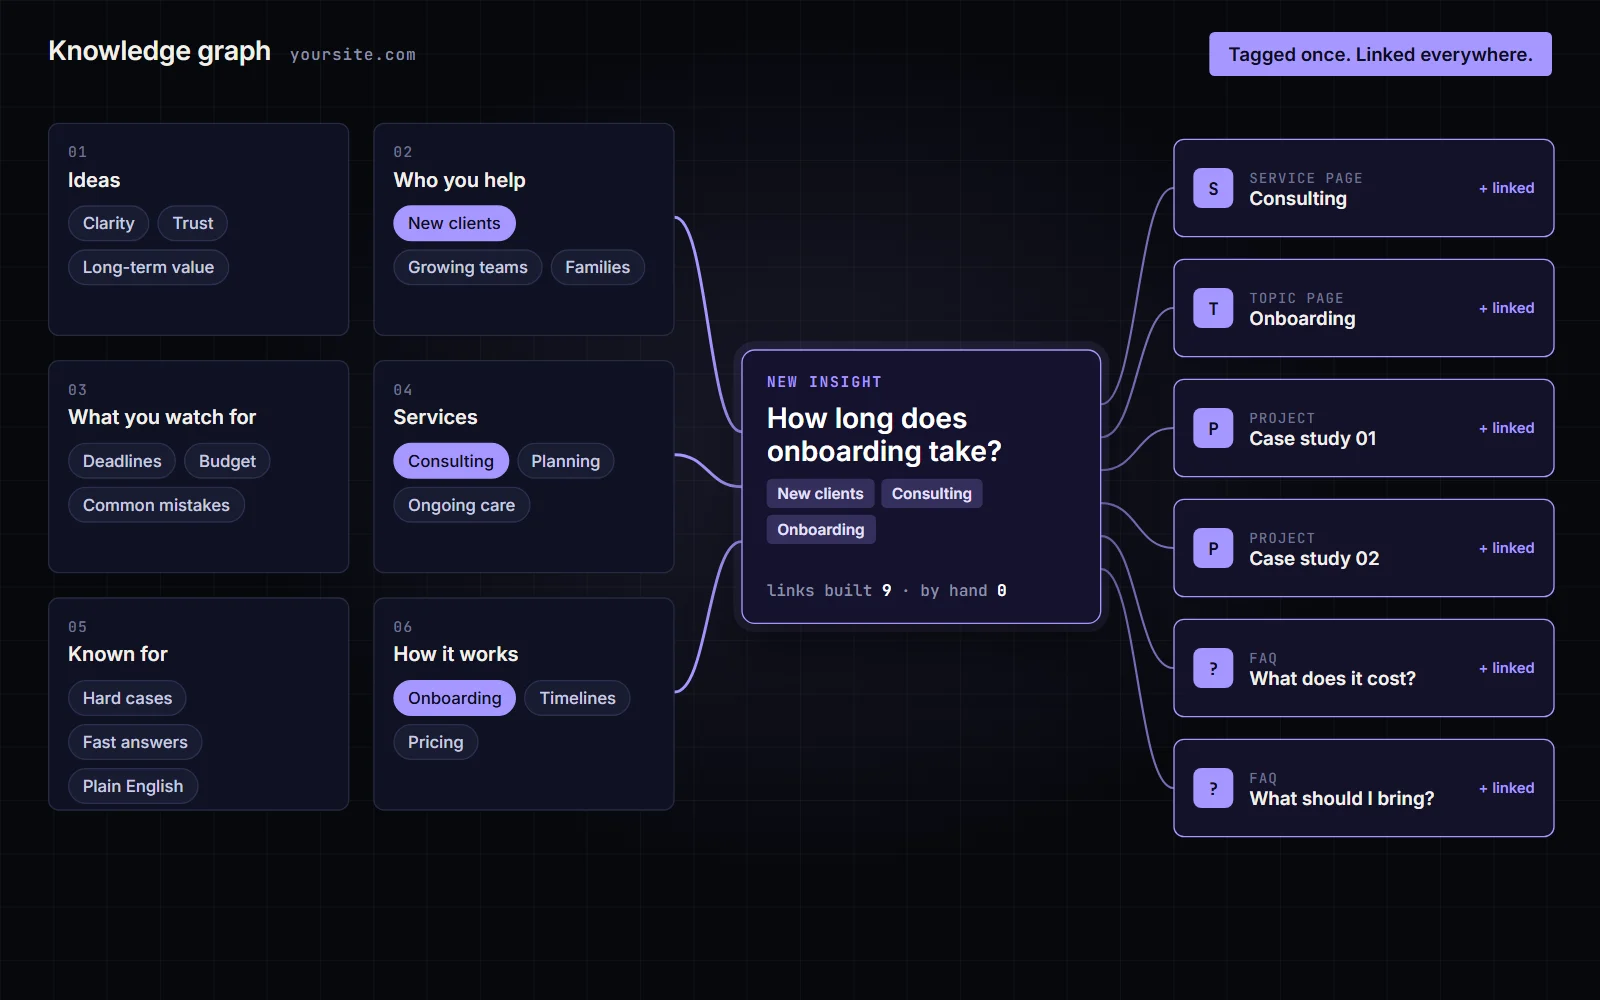The height and width of the screenshot is (1000, 1600).
Task: Click + linked on What should I bring?
Action: (1506, 788)
